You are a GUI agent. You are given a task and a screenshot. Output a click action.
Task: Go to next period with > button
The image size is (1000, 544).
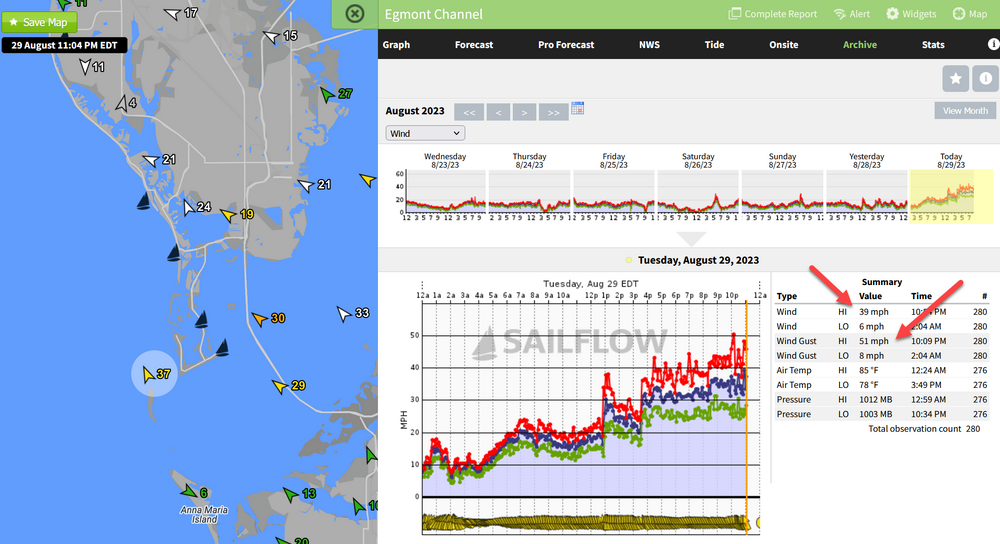(524, 112)
